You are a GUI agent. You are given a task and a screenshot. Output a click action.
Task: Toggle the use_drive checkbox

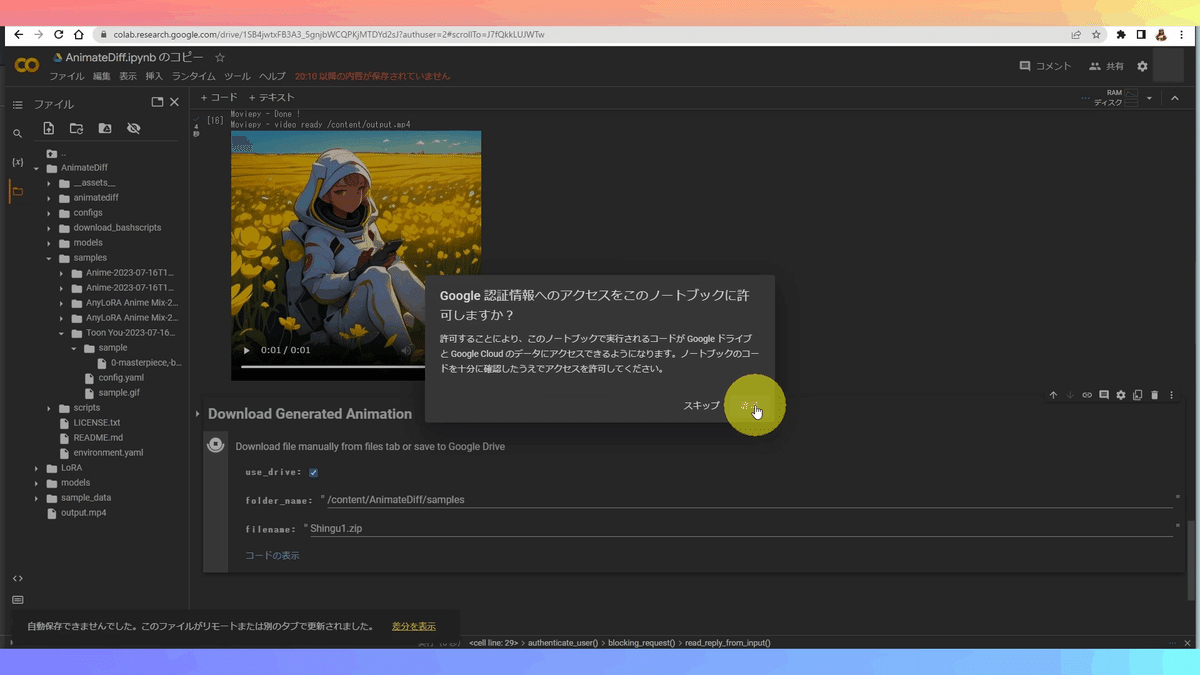tap(313, 472)
